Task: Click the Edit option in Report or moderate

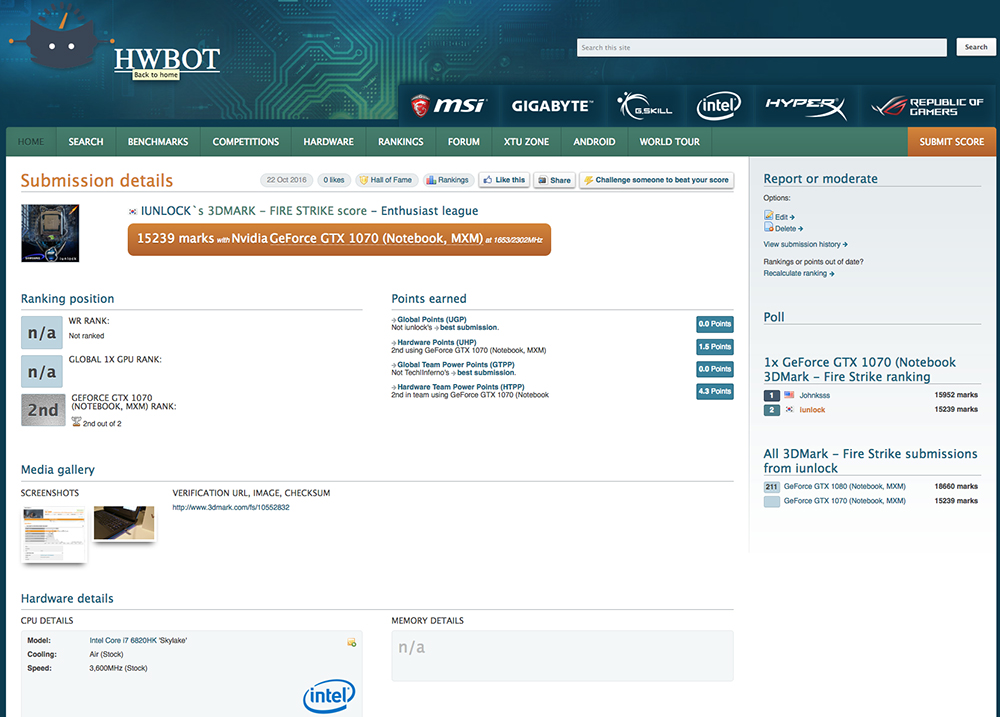Action: [x=779, y=216]
